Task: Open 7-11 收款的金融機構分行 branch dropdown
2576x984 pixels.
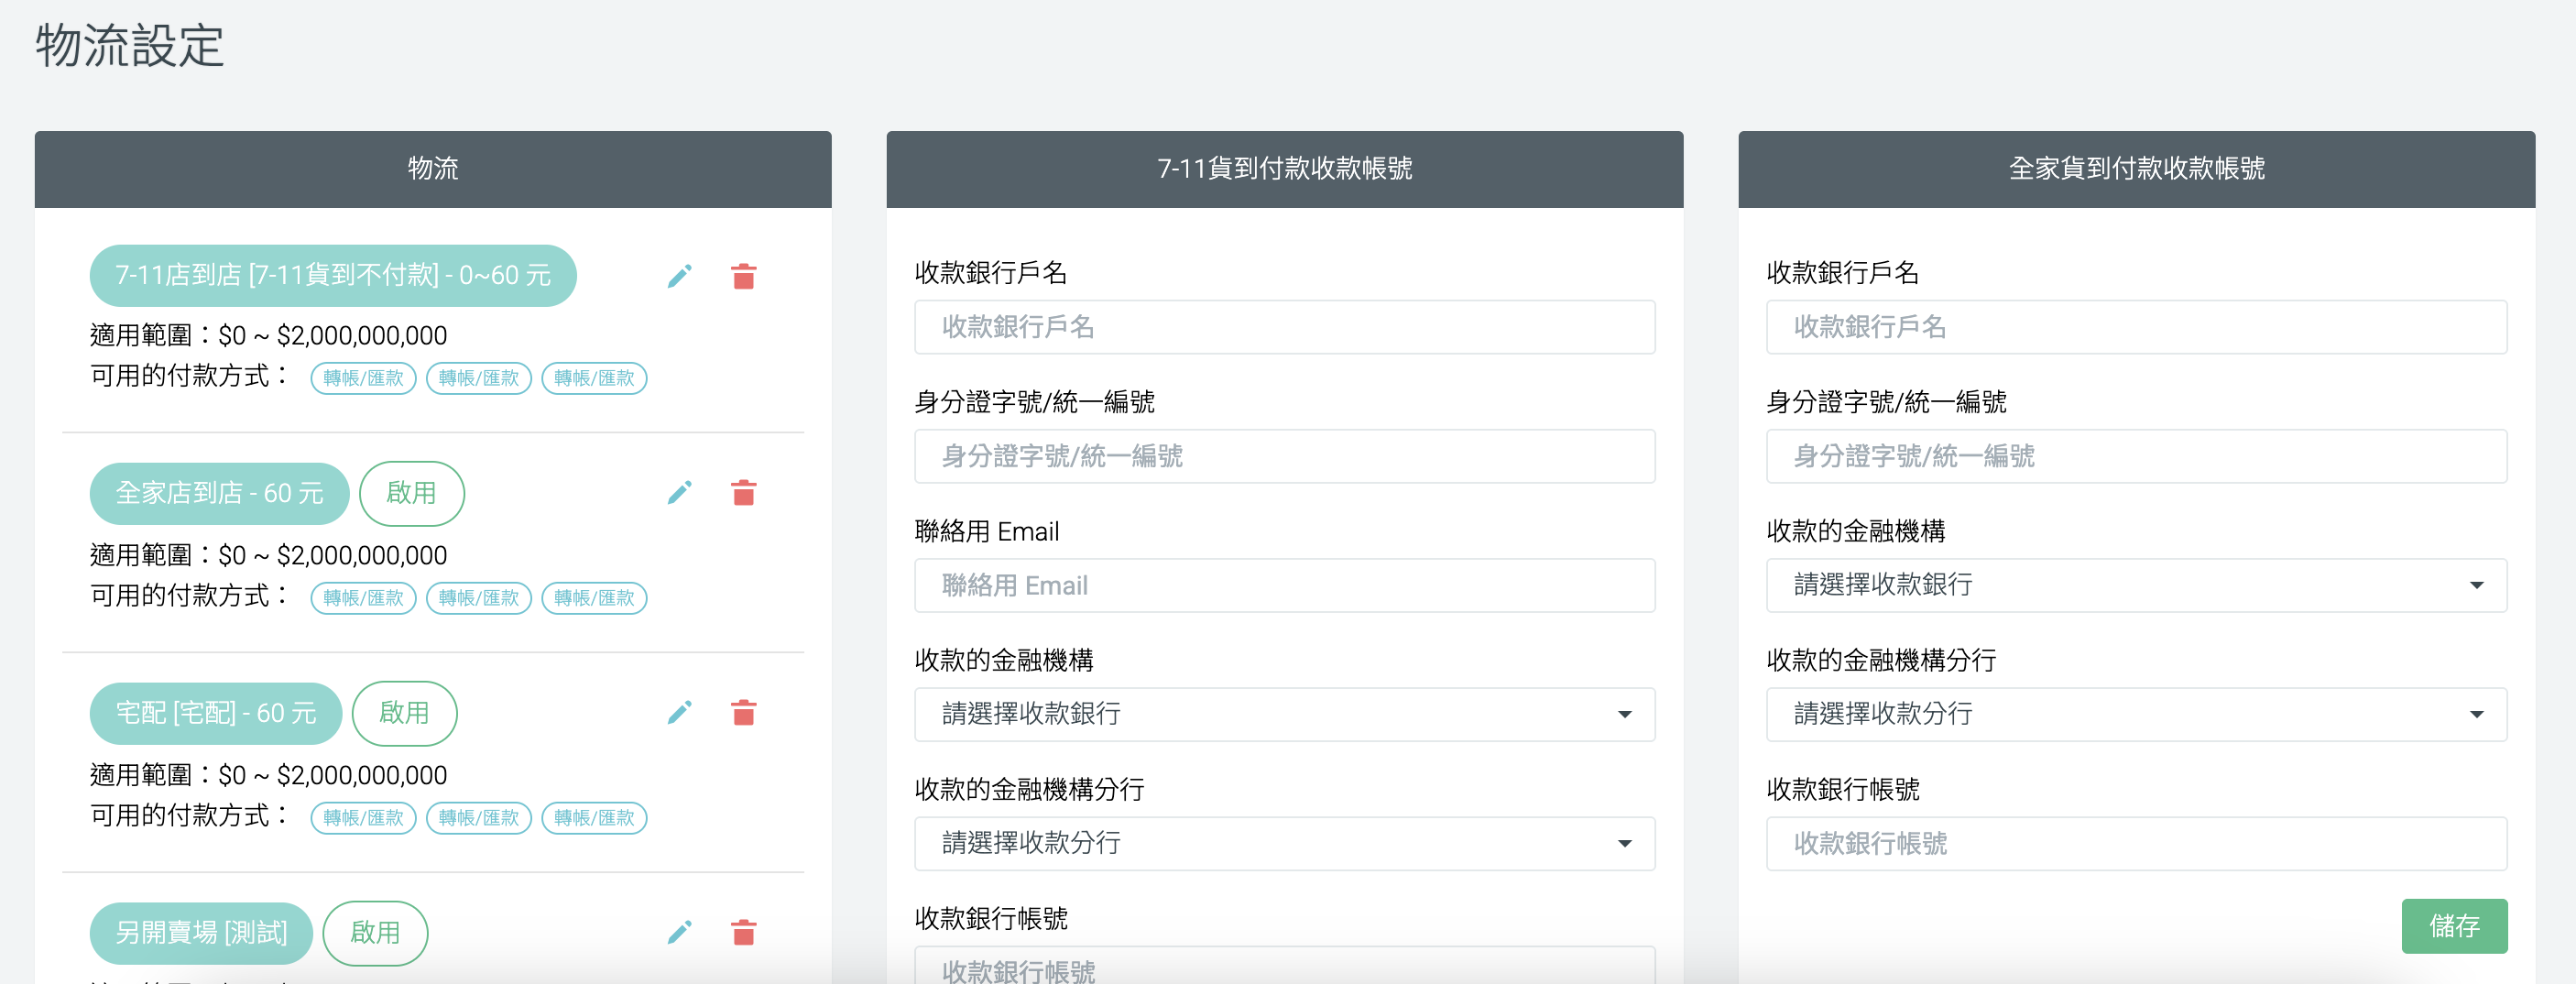Action: click(1284, 843)
